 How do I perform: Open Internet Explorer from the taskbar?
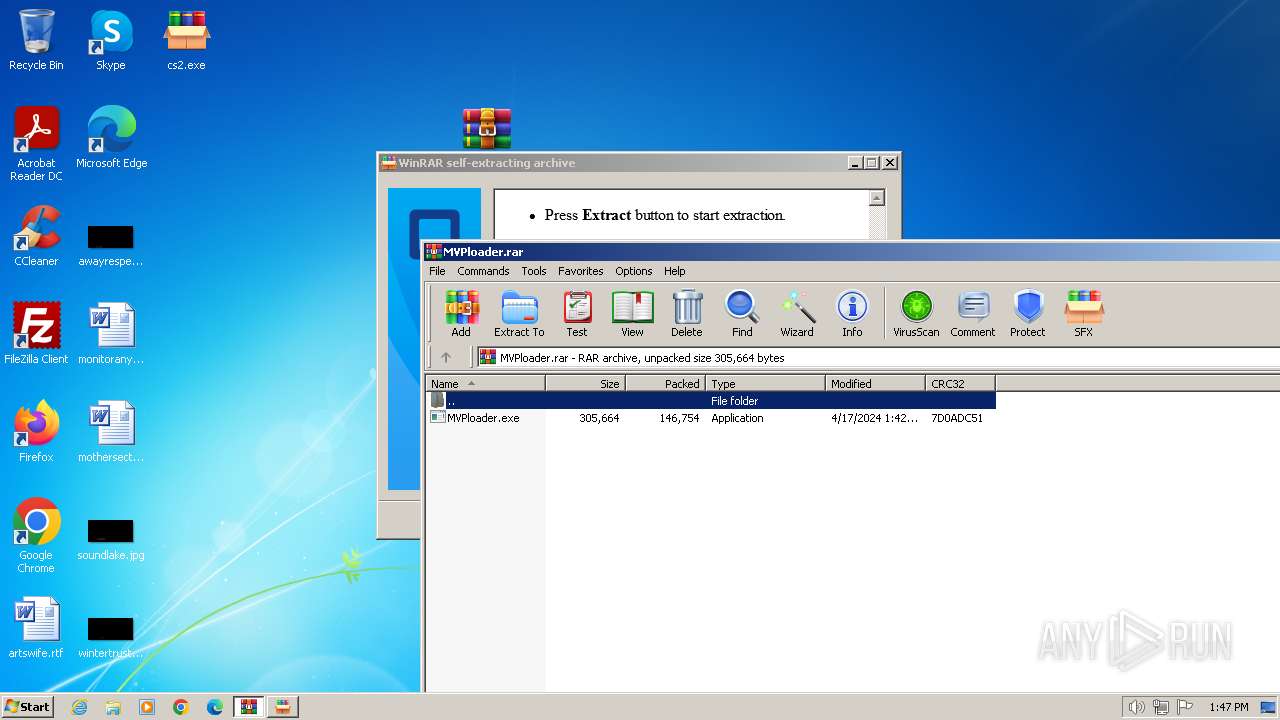pyautogui.click(x=79, y=707)
